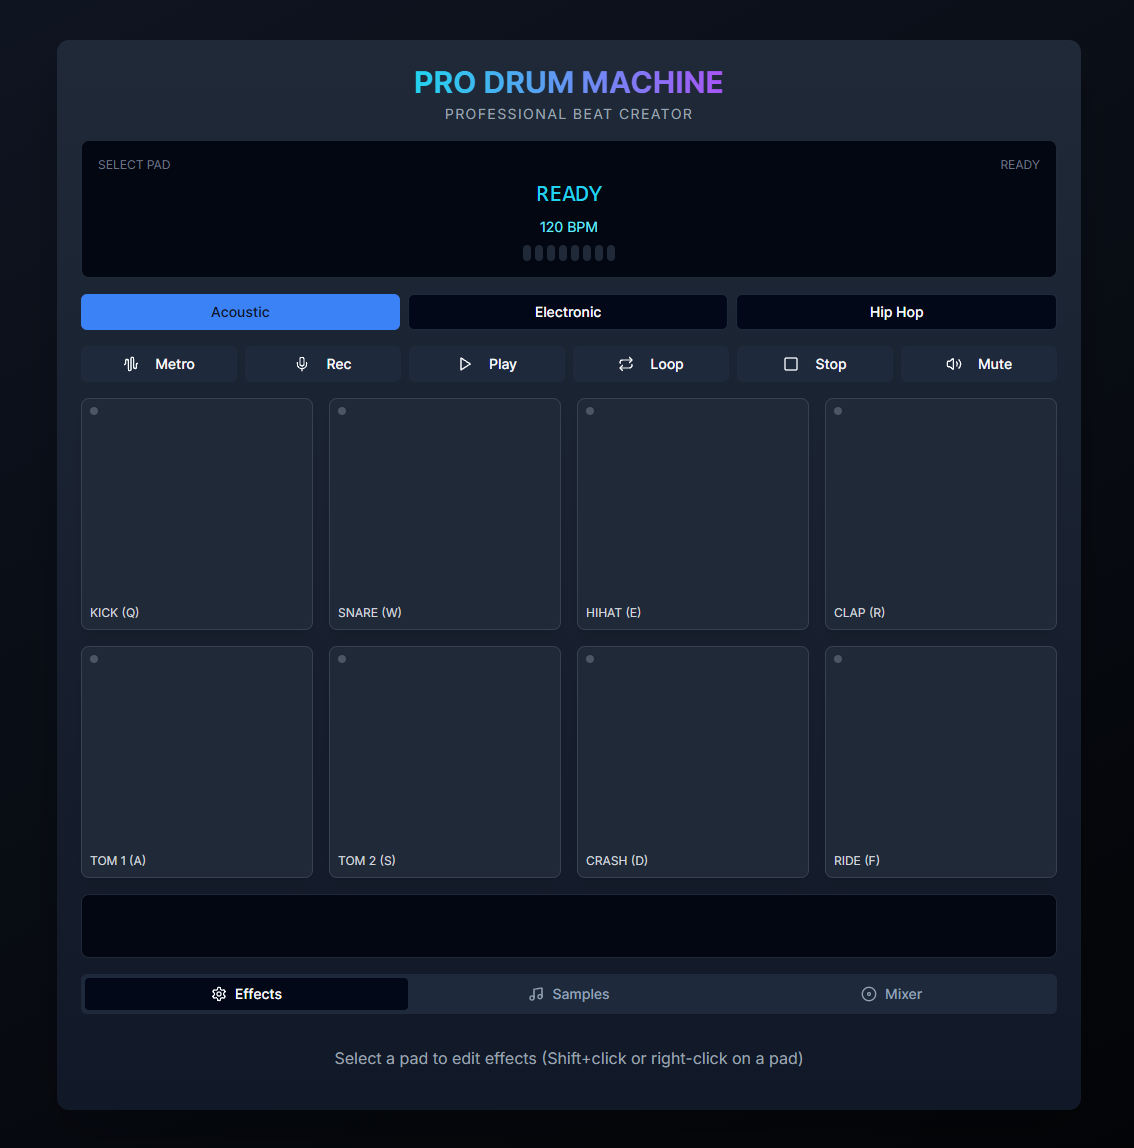
Task: Click the play triangle icon
Action: coord(465,364)
